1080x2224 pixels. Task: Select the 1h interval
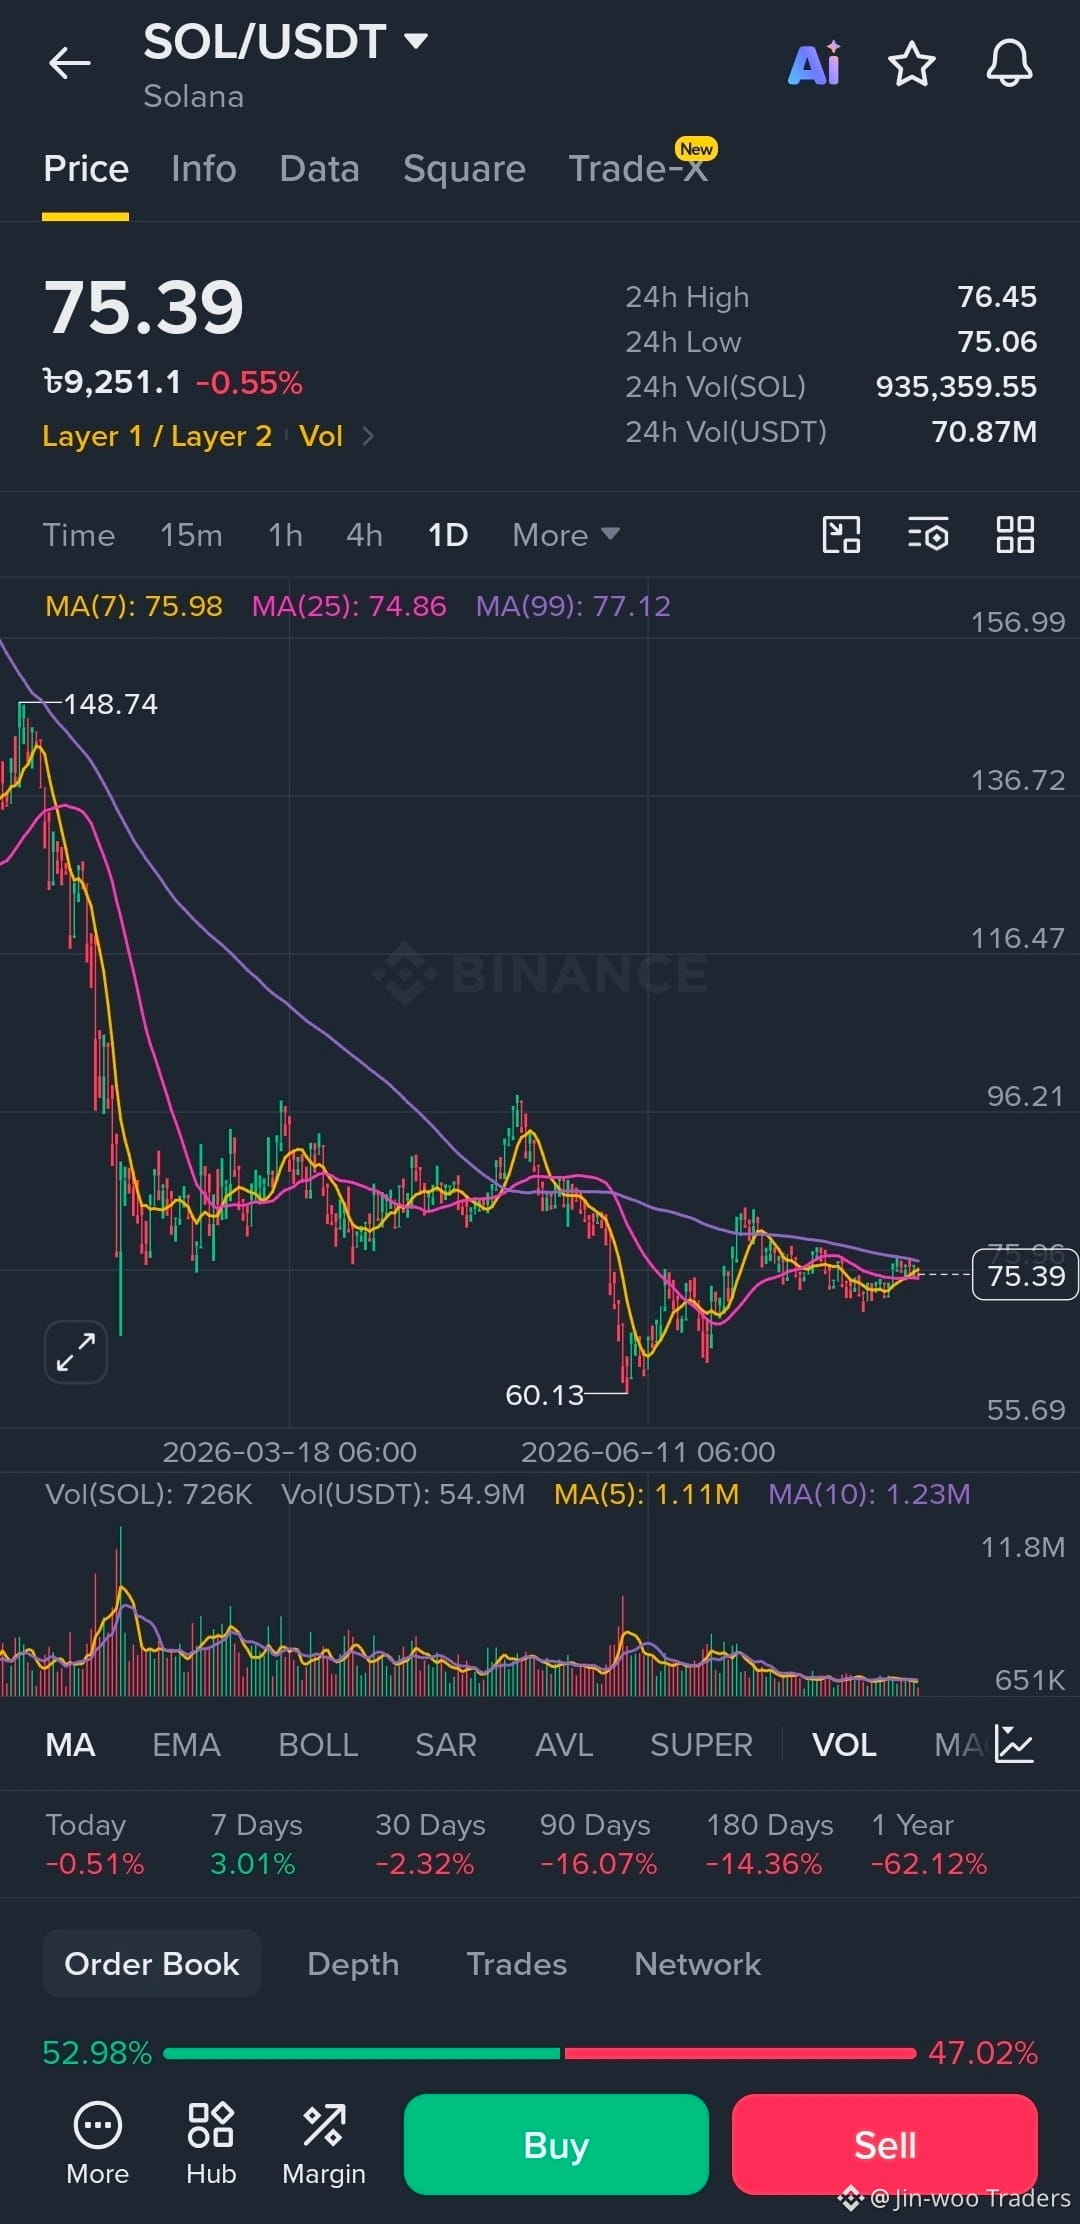click(x=285, y=535)
